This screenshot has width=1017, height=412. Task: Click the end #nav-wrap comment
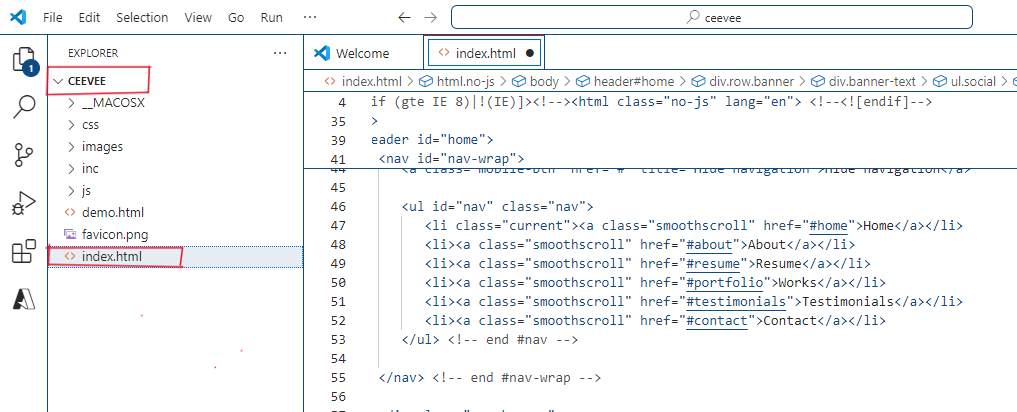tap(517, 377)
